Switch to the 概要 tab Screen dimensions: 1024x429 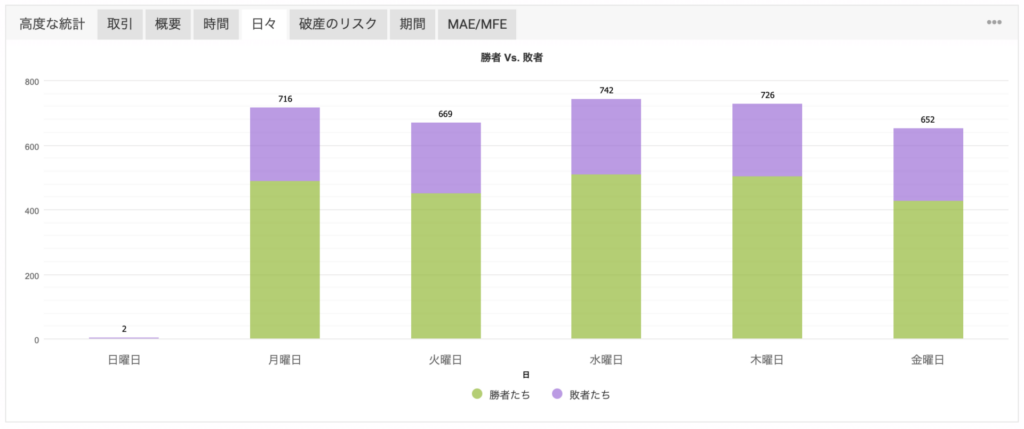pyautogui.click(x=168, y=24)
